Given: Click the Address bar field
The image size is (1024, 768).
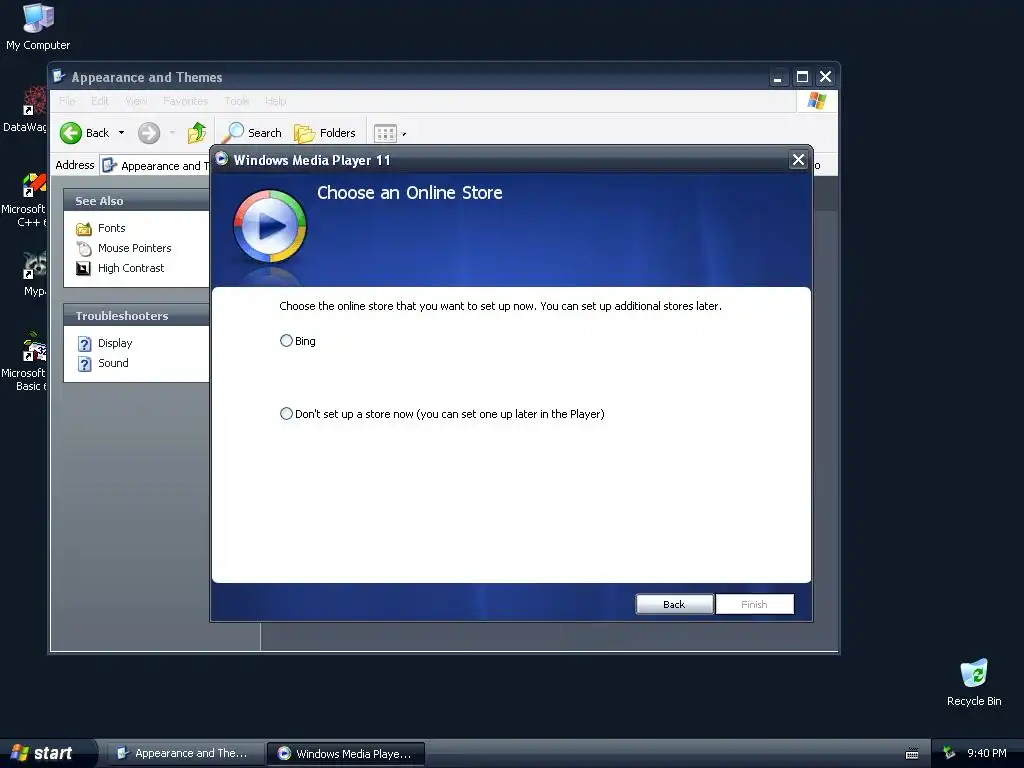Looking at the screenshot, I should (x=155, y=166).
